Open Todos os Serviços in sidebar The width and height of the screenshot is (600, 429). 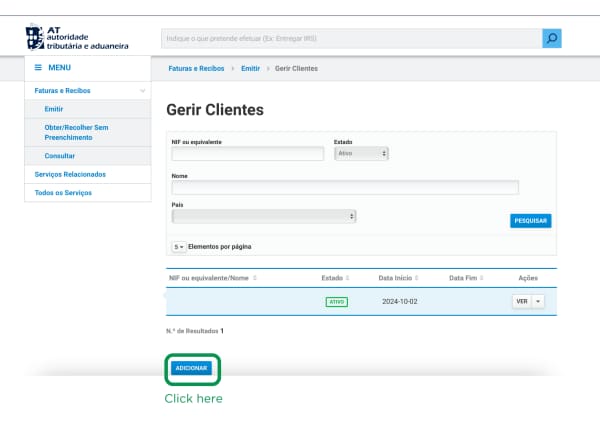(x=63, y=192)
